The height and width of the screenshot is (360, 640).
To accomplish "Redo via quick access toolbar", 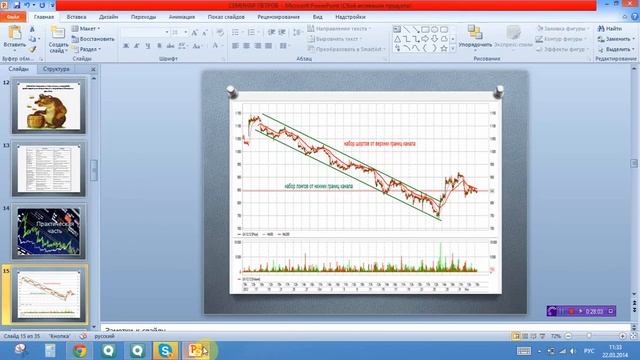I will pos(42,5).
